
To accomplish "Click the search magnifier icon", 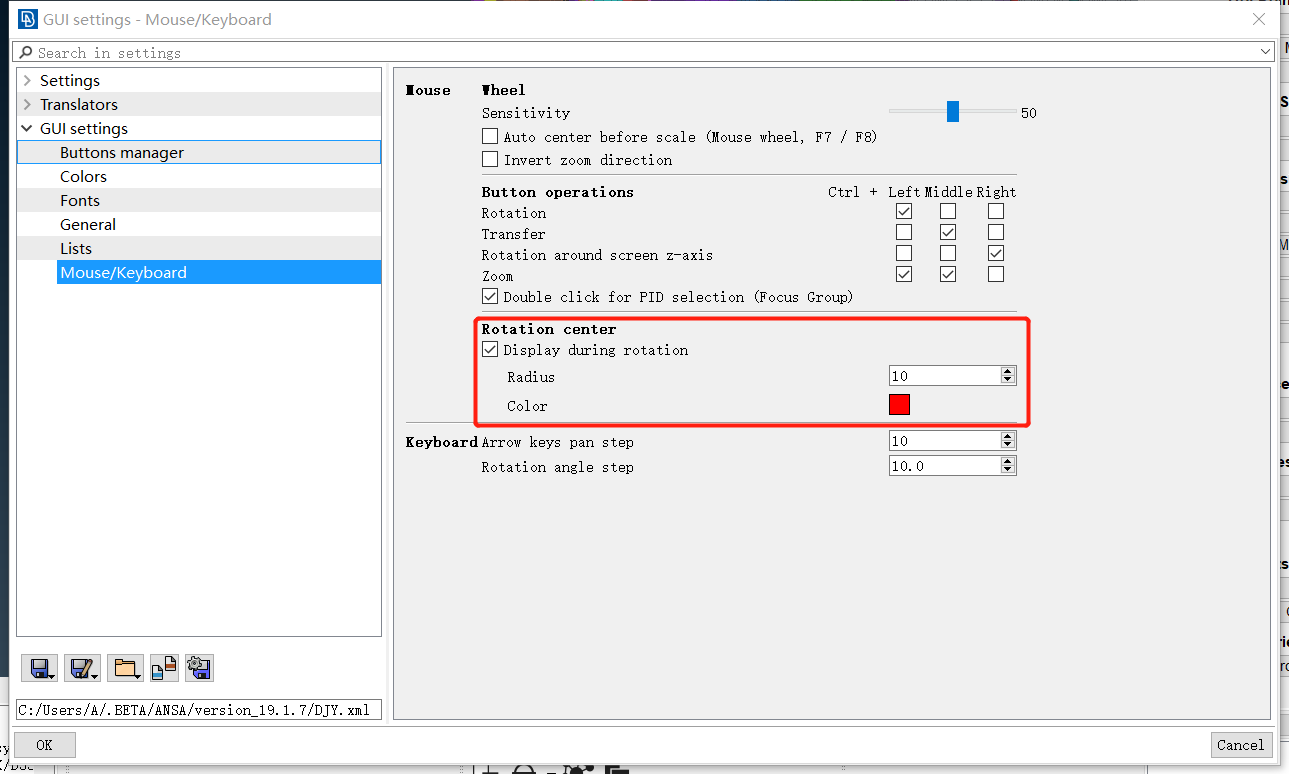I will (x=26, y=52).
